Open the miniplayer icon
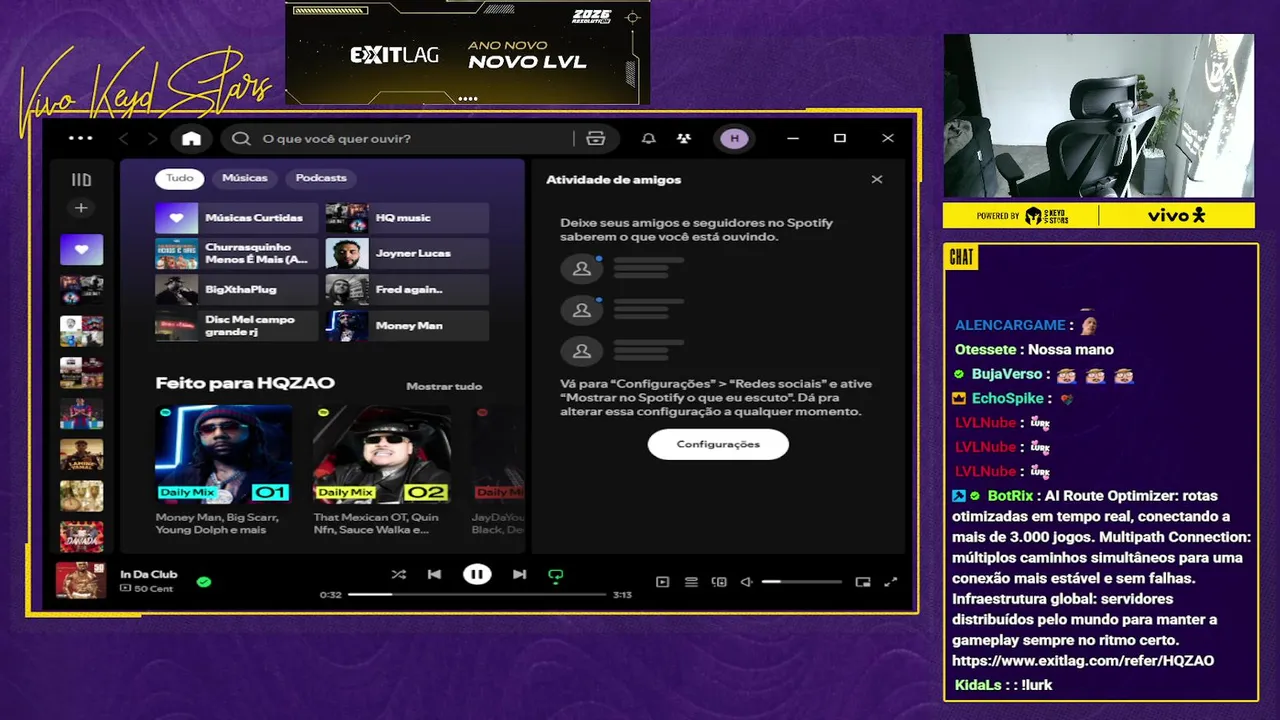The width and height of the screenshot is (1280, 720). click(x=863, y=582)
